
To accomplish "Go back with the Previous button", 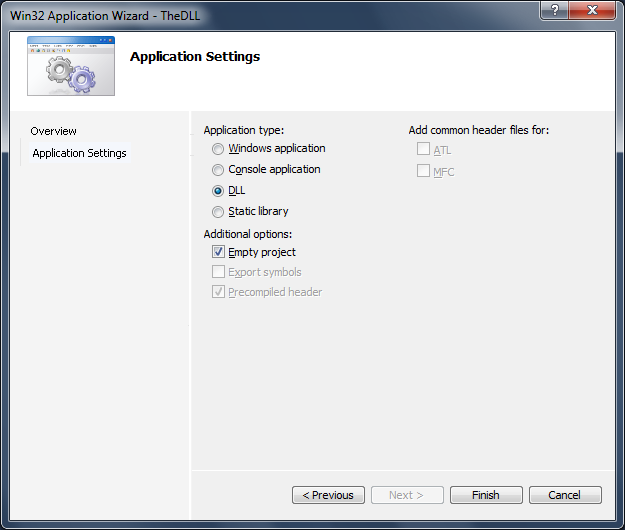I will point(328,495).
